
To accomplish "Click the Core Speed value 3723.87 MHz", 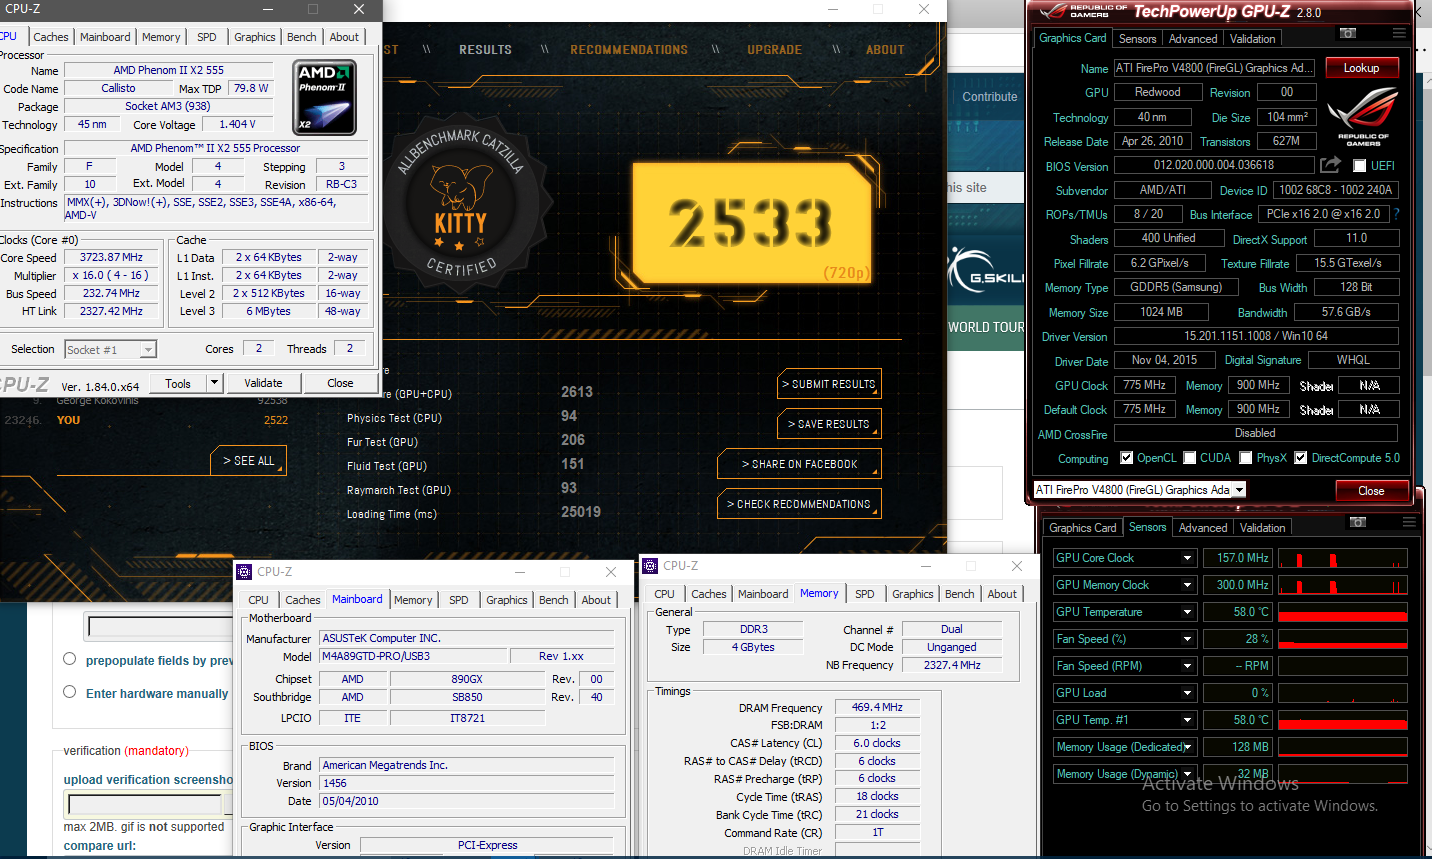I will click(x=111, y=257).
